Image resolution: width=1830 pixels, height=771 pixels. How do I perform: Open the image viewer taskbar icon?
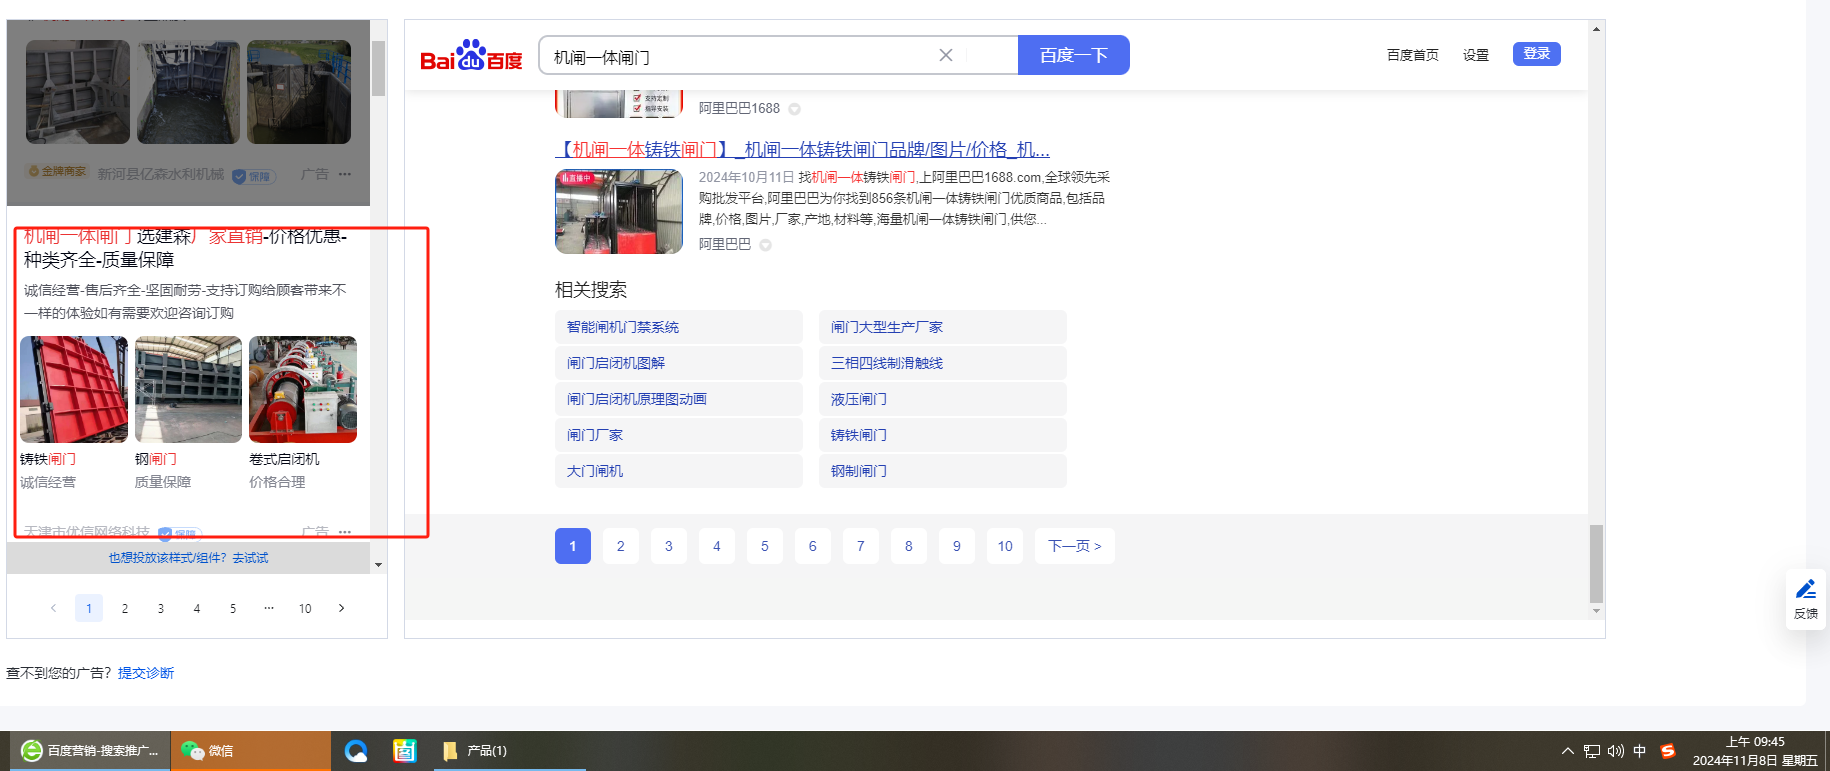pyautogui.click(x=405, y=751)
